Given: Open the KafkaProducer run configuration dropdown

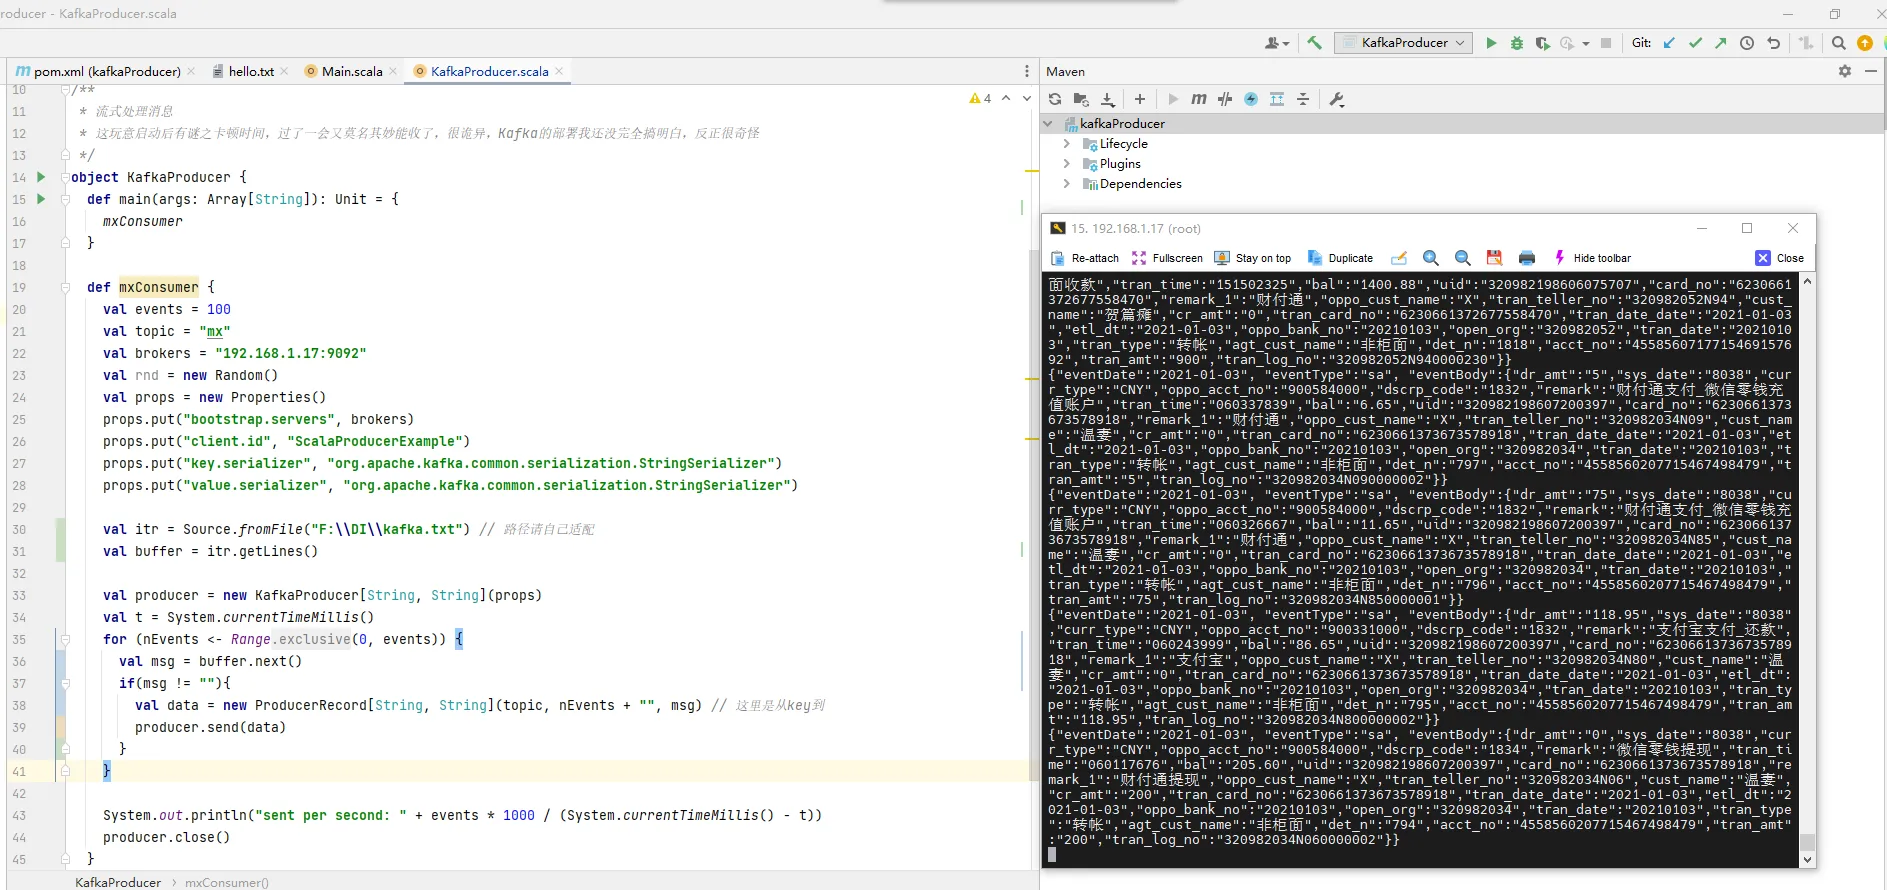Looking at the screenshot, I should click(1403, 43).
